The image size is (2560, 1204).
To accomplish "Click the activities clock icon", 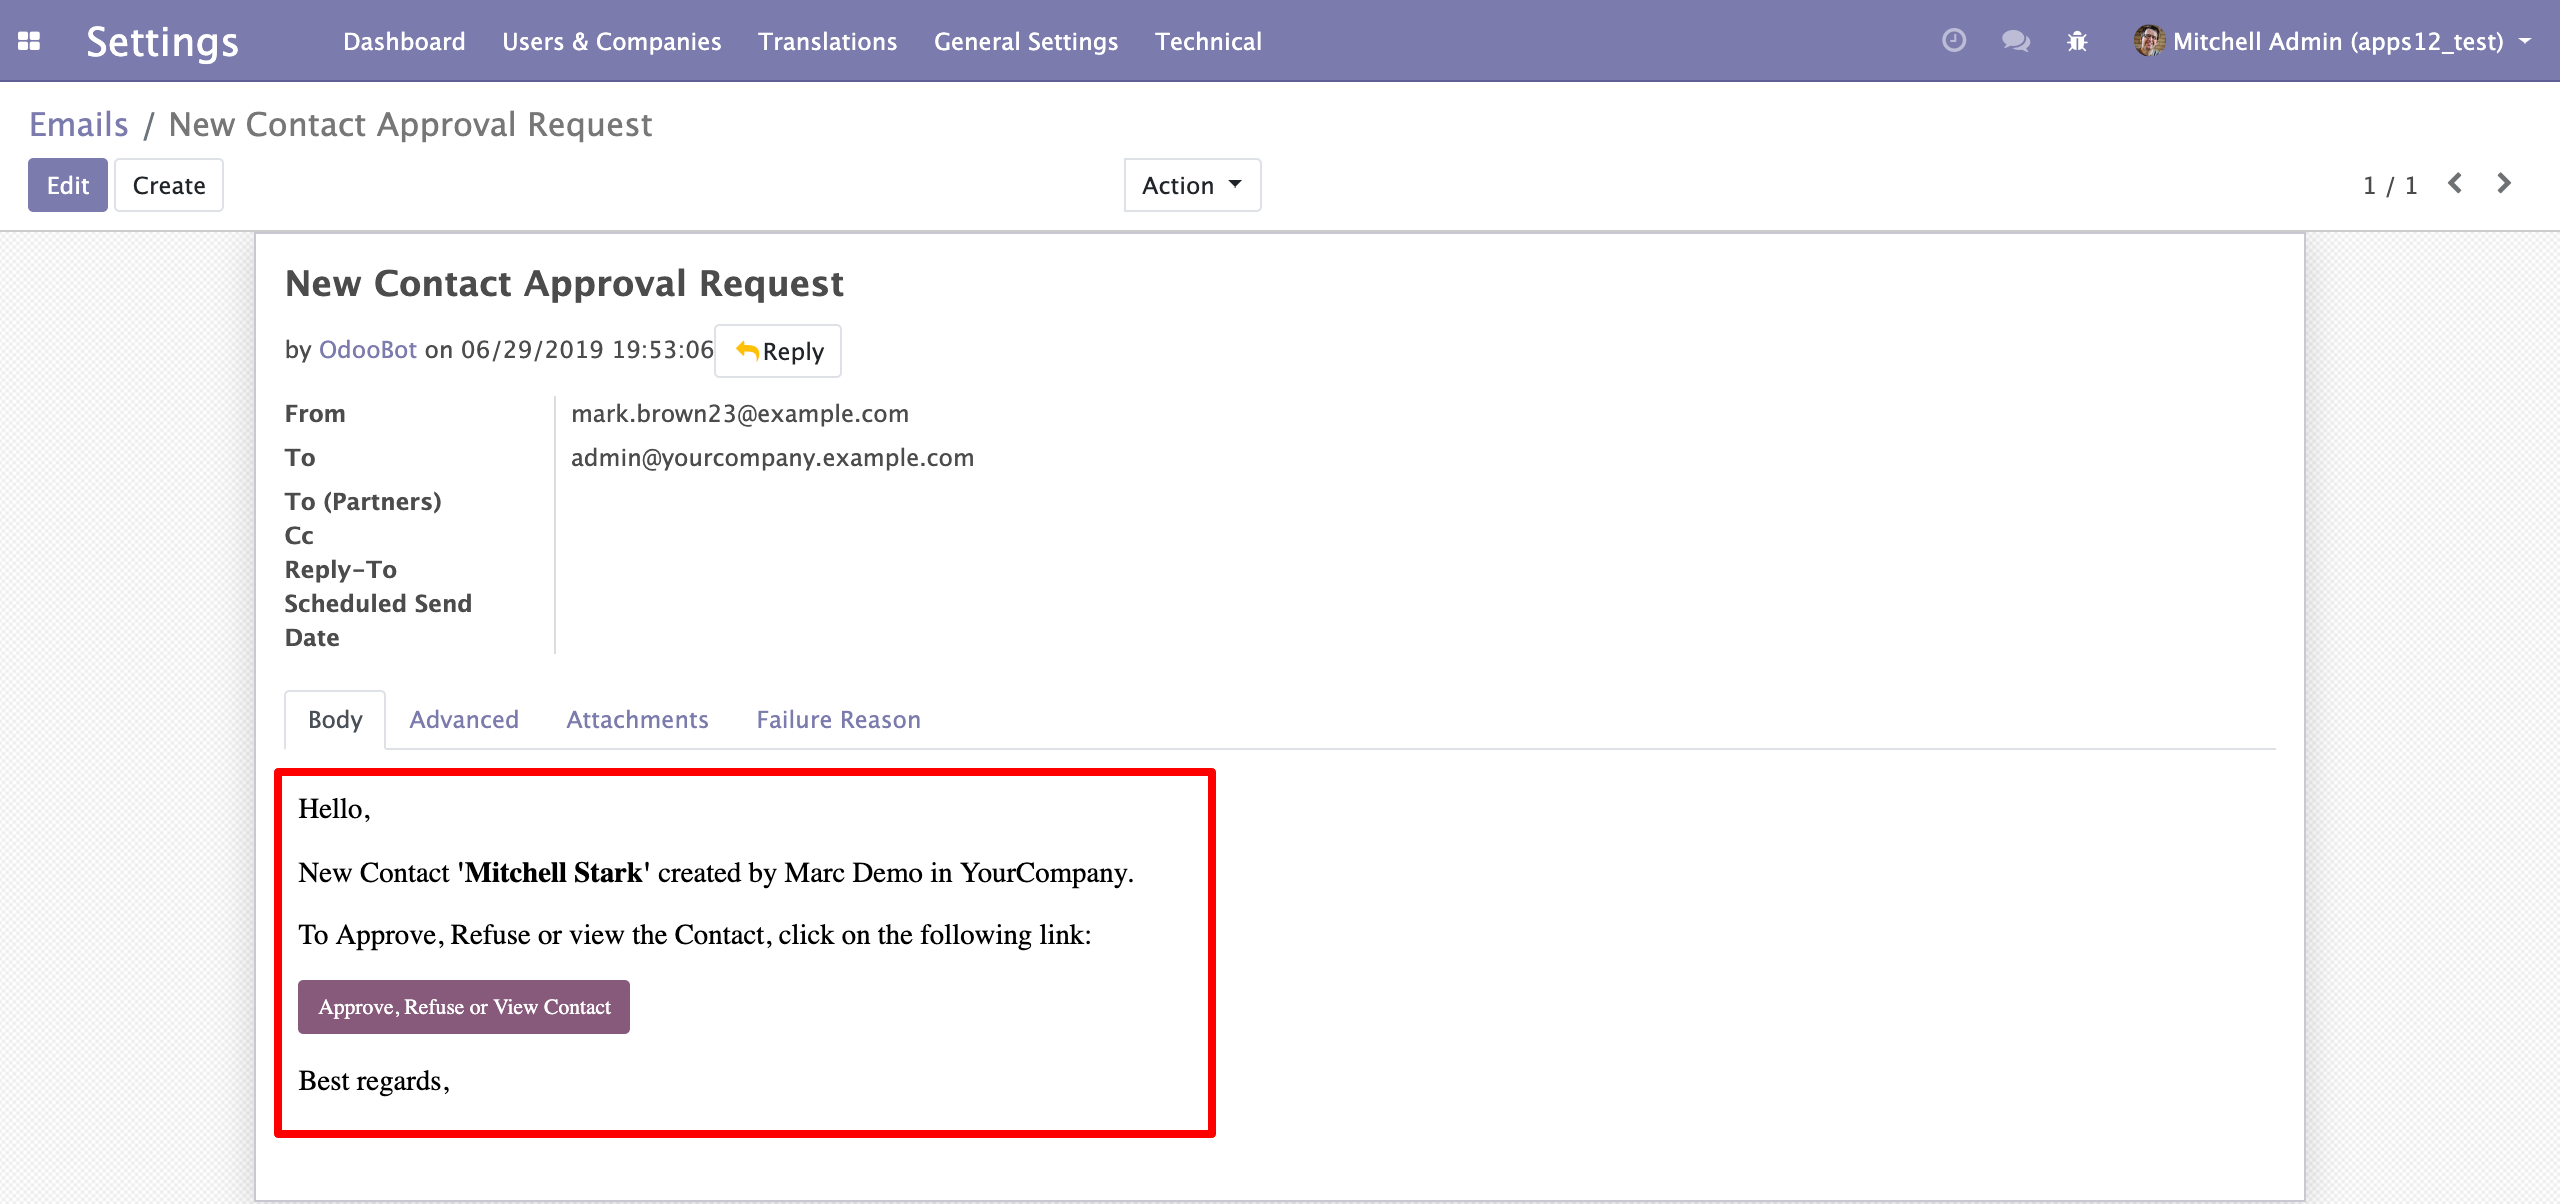I will 1953,41.
